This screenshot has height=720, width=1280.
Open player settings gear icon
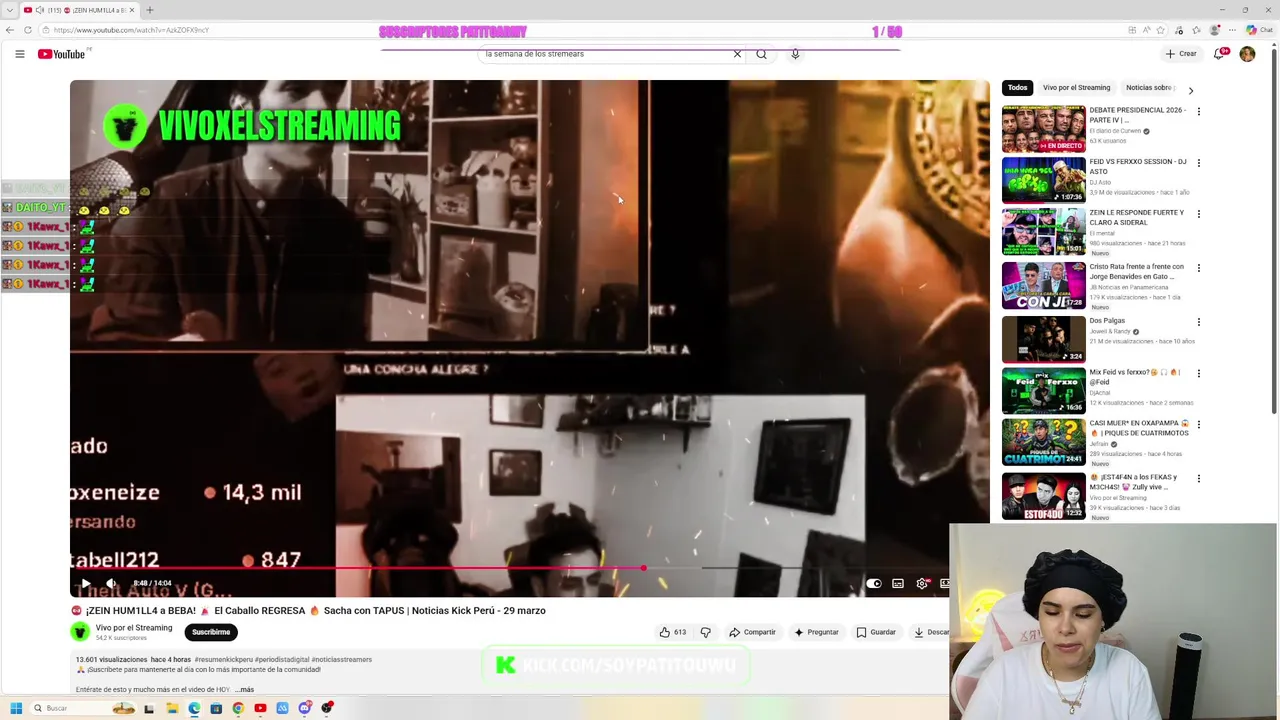pyautogui.click(x=922, y=583)
